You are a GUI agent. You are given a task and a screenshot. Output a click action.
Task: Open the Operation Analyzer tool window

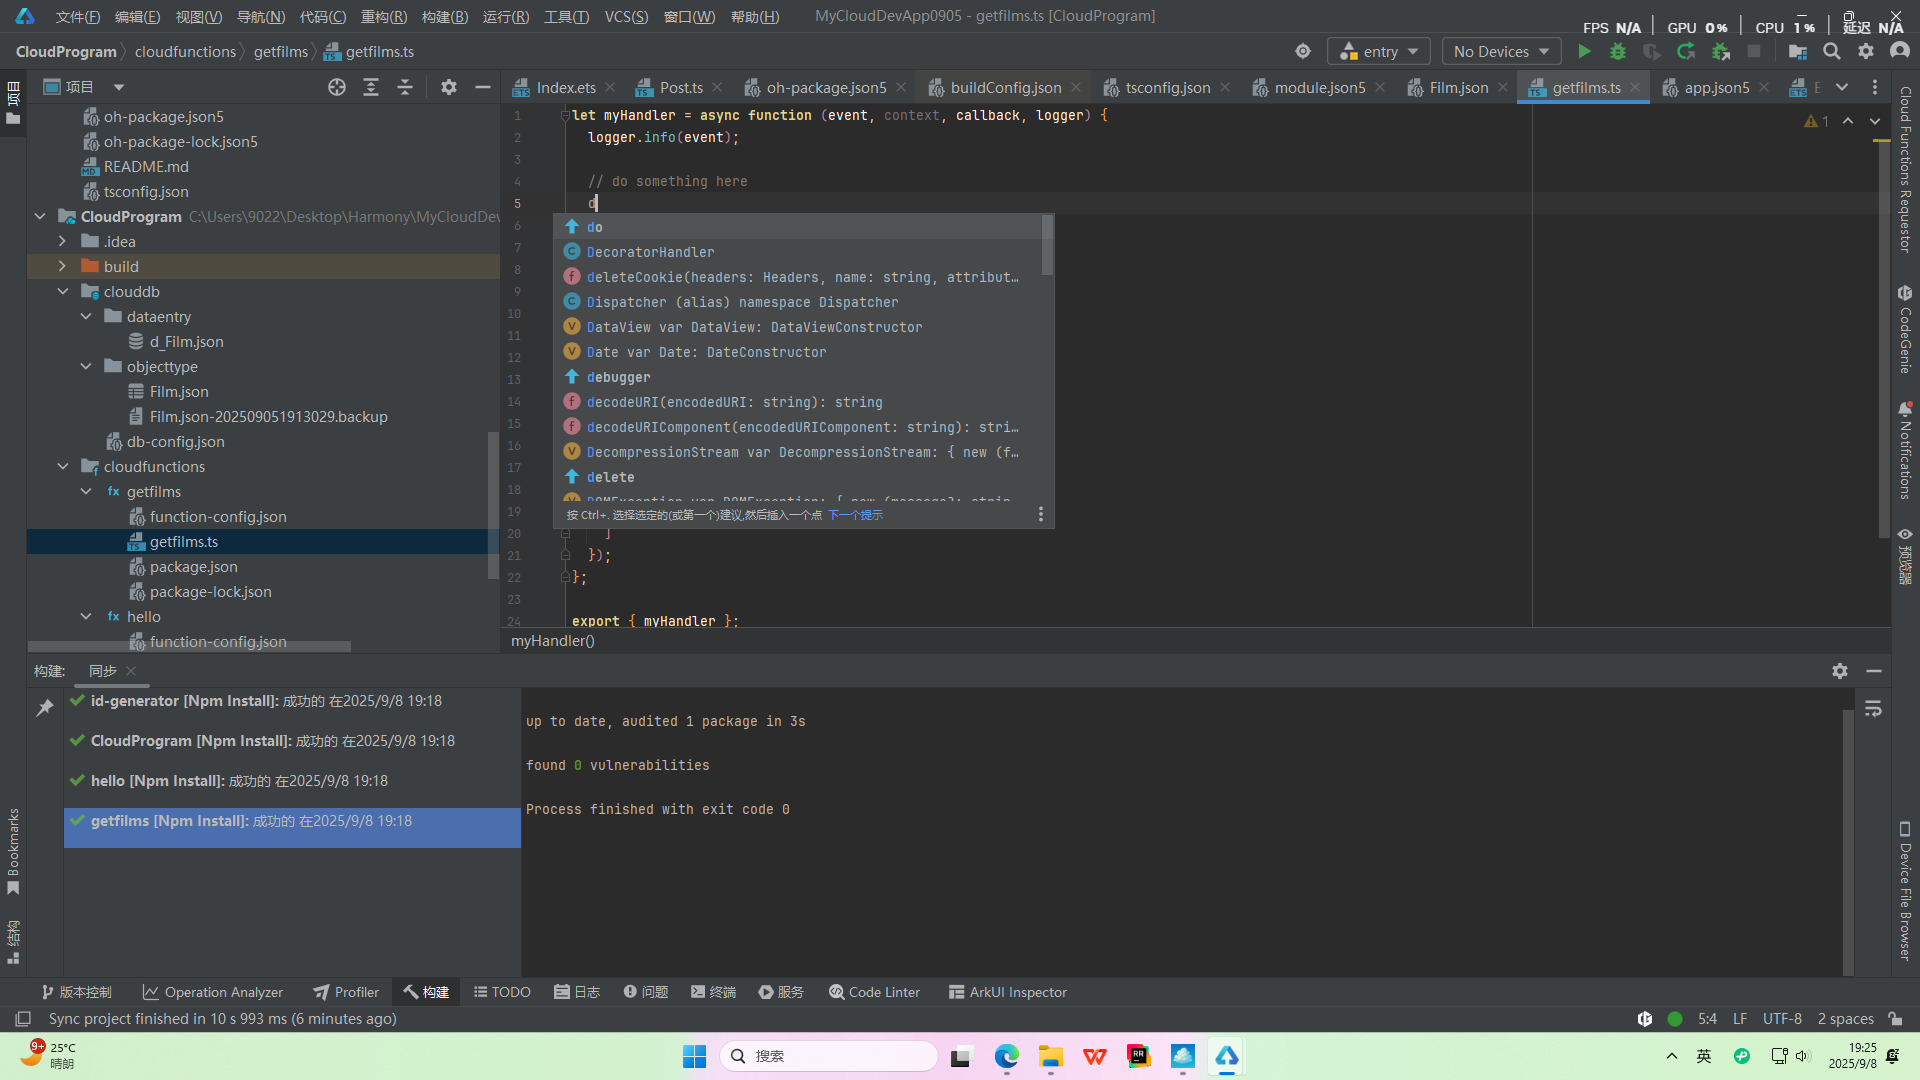(x=213, y=992)
